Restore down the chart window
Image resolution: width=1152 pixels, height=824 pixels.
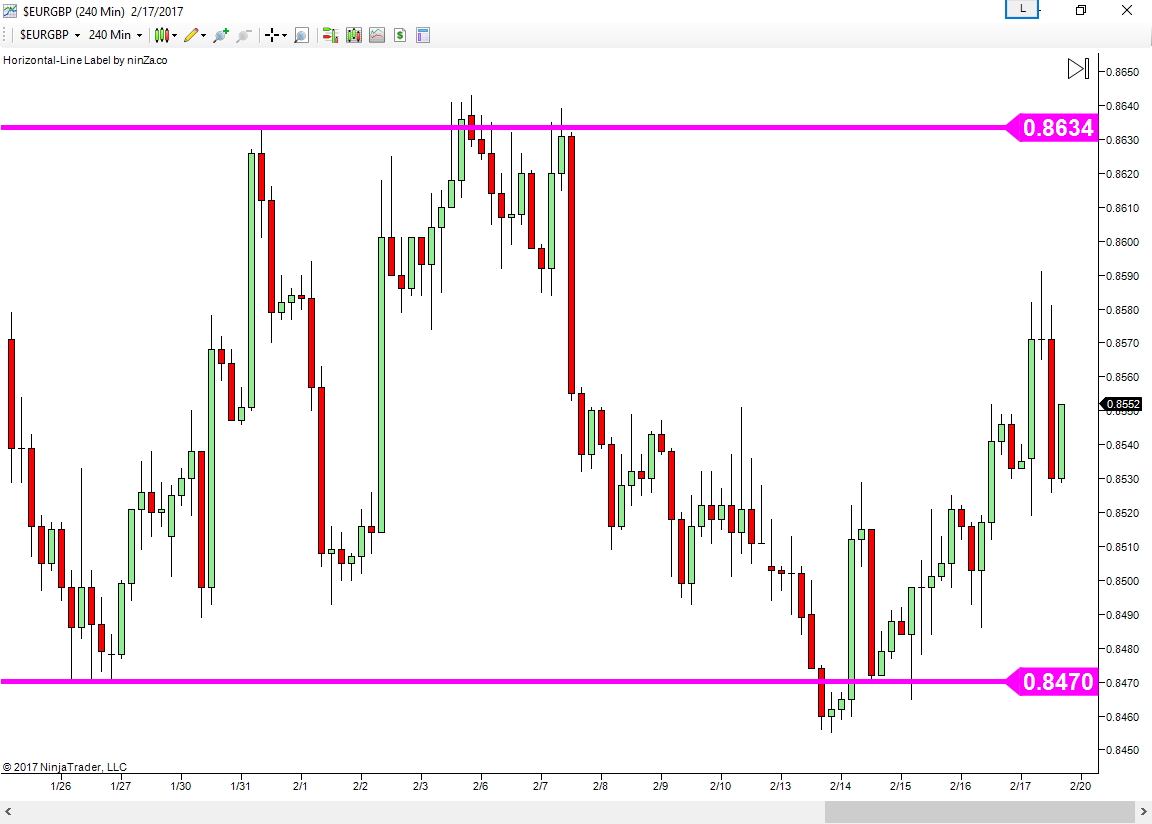1081,10
